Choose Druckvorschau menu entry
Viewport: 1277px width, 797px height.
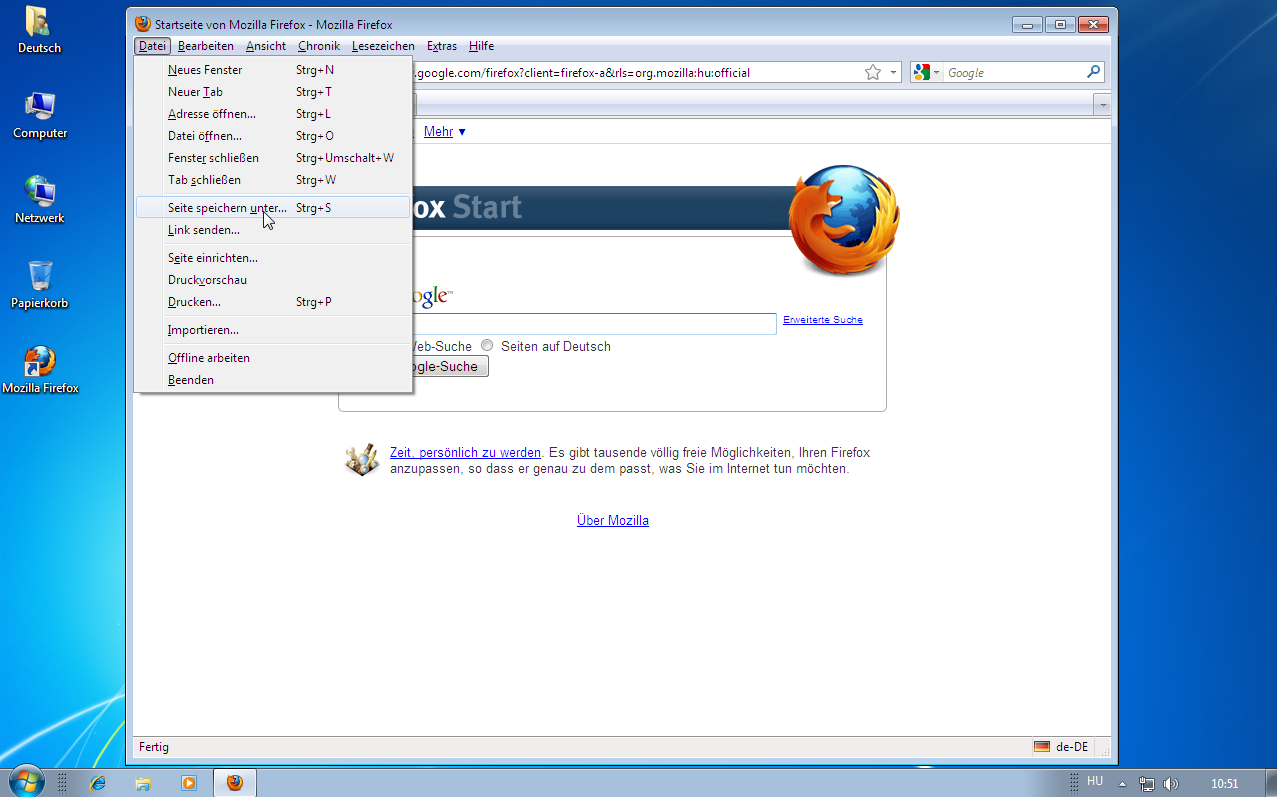(x=273, y=280)
